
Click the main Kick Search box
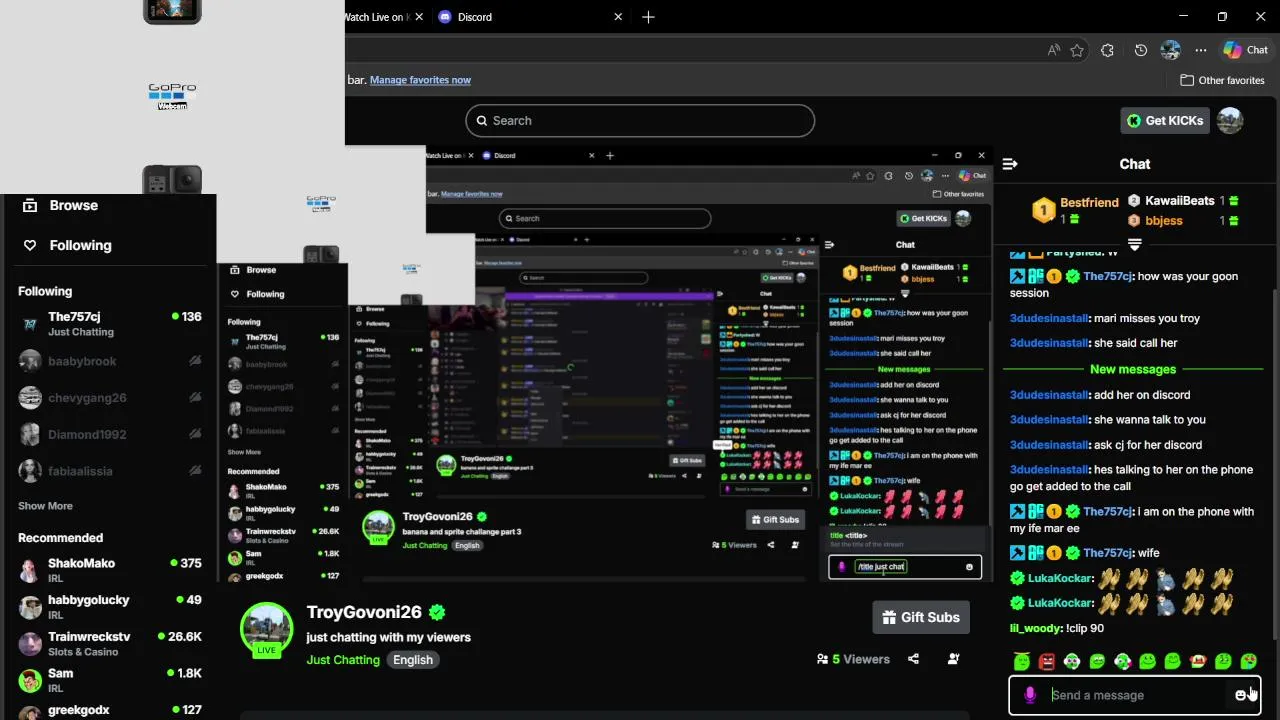[x=640, y=120]
